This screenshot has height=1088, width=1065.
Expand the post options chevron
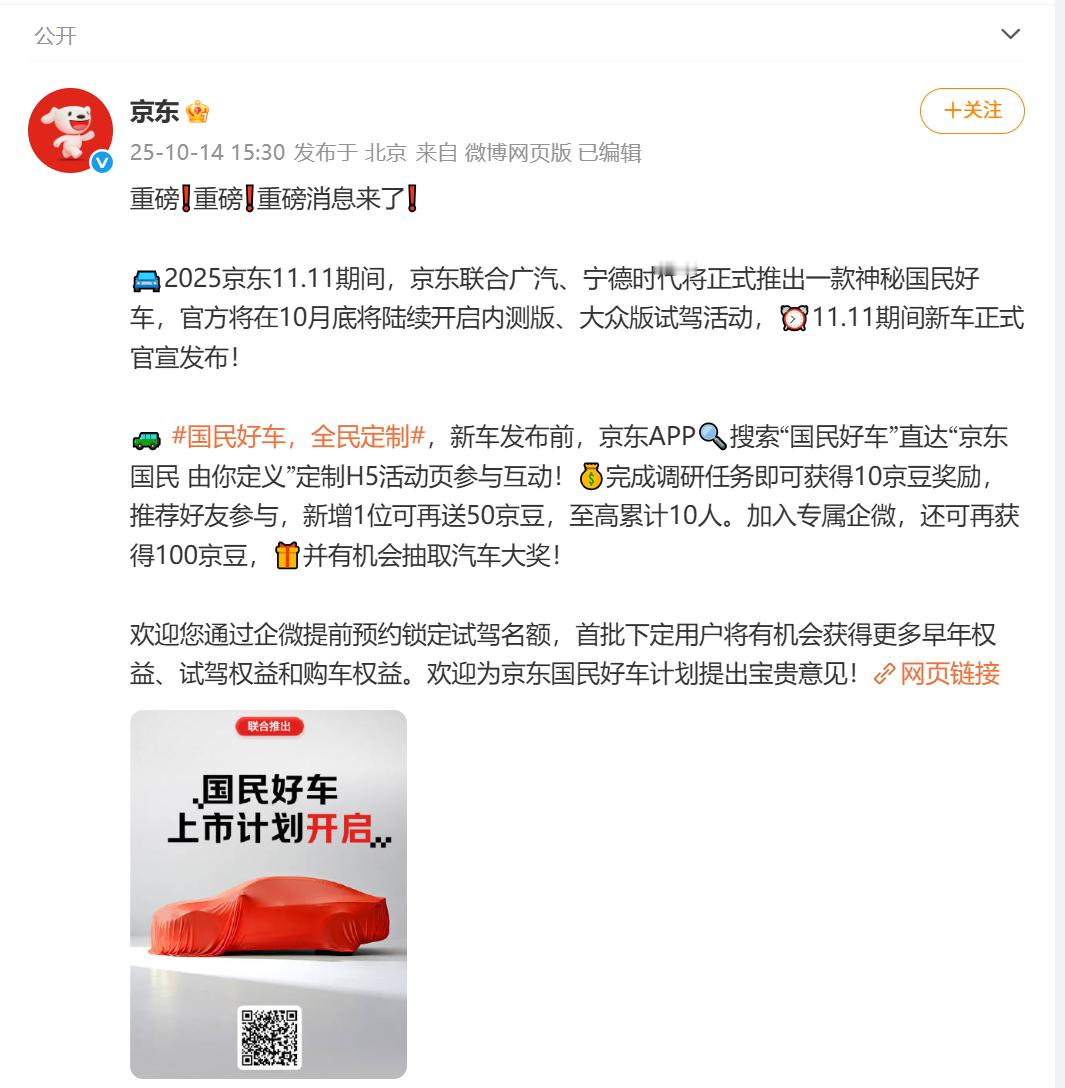click(1010, 34)
